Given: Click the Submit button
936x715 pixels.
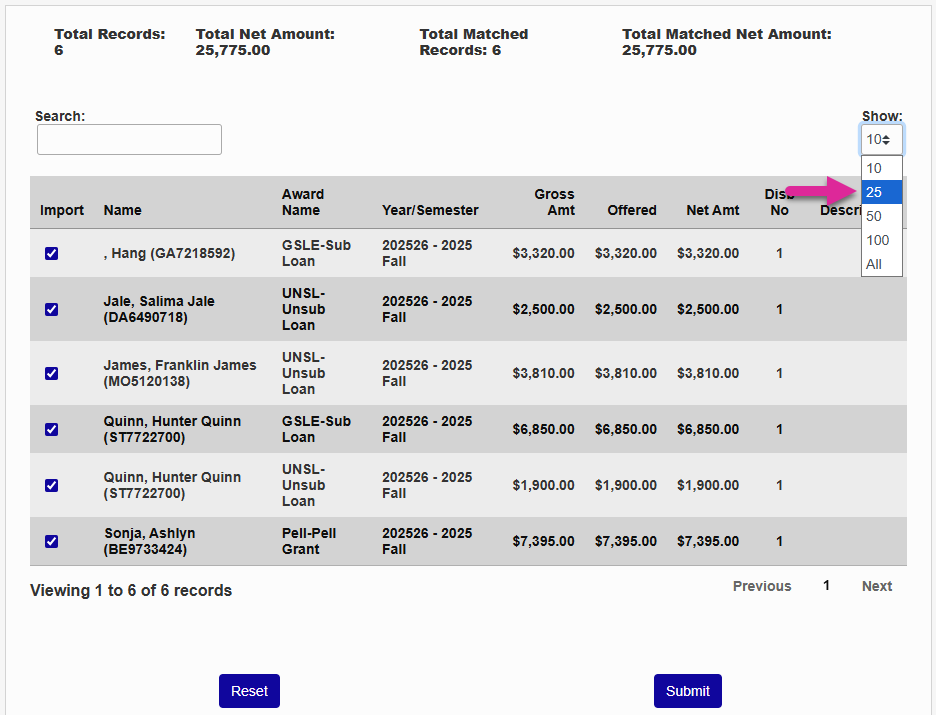Looking at the screenshot, I should [x=687, y=691].
